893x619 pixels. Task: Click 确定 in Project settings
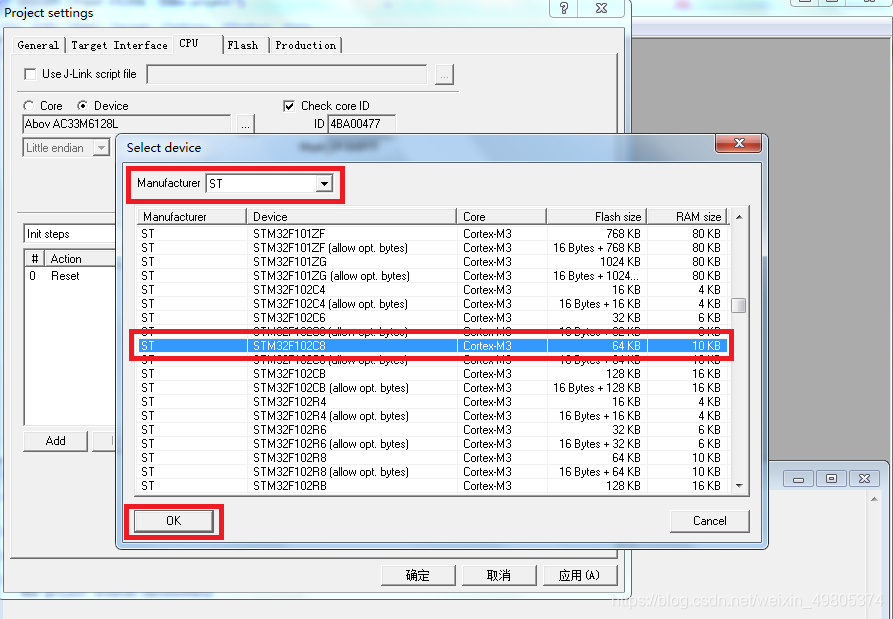click(417, 575)
